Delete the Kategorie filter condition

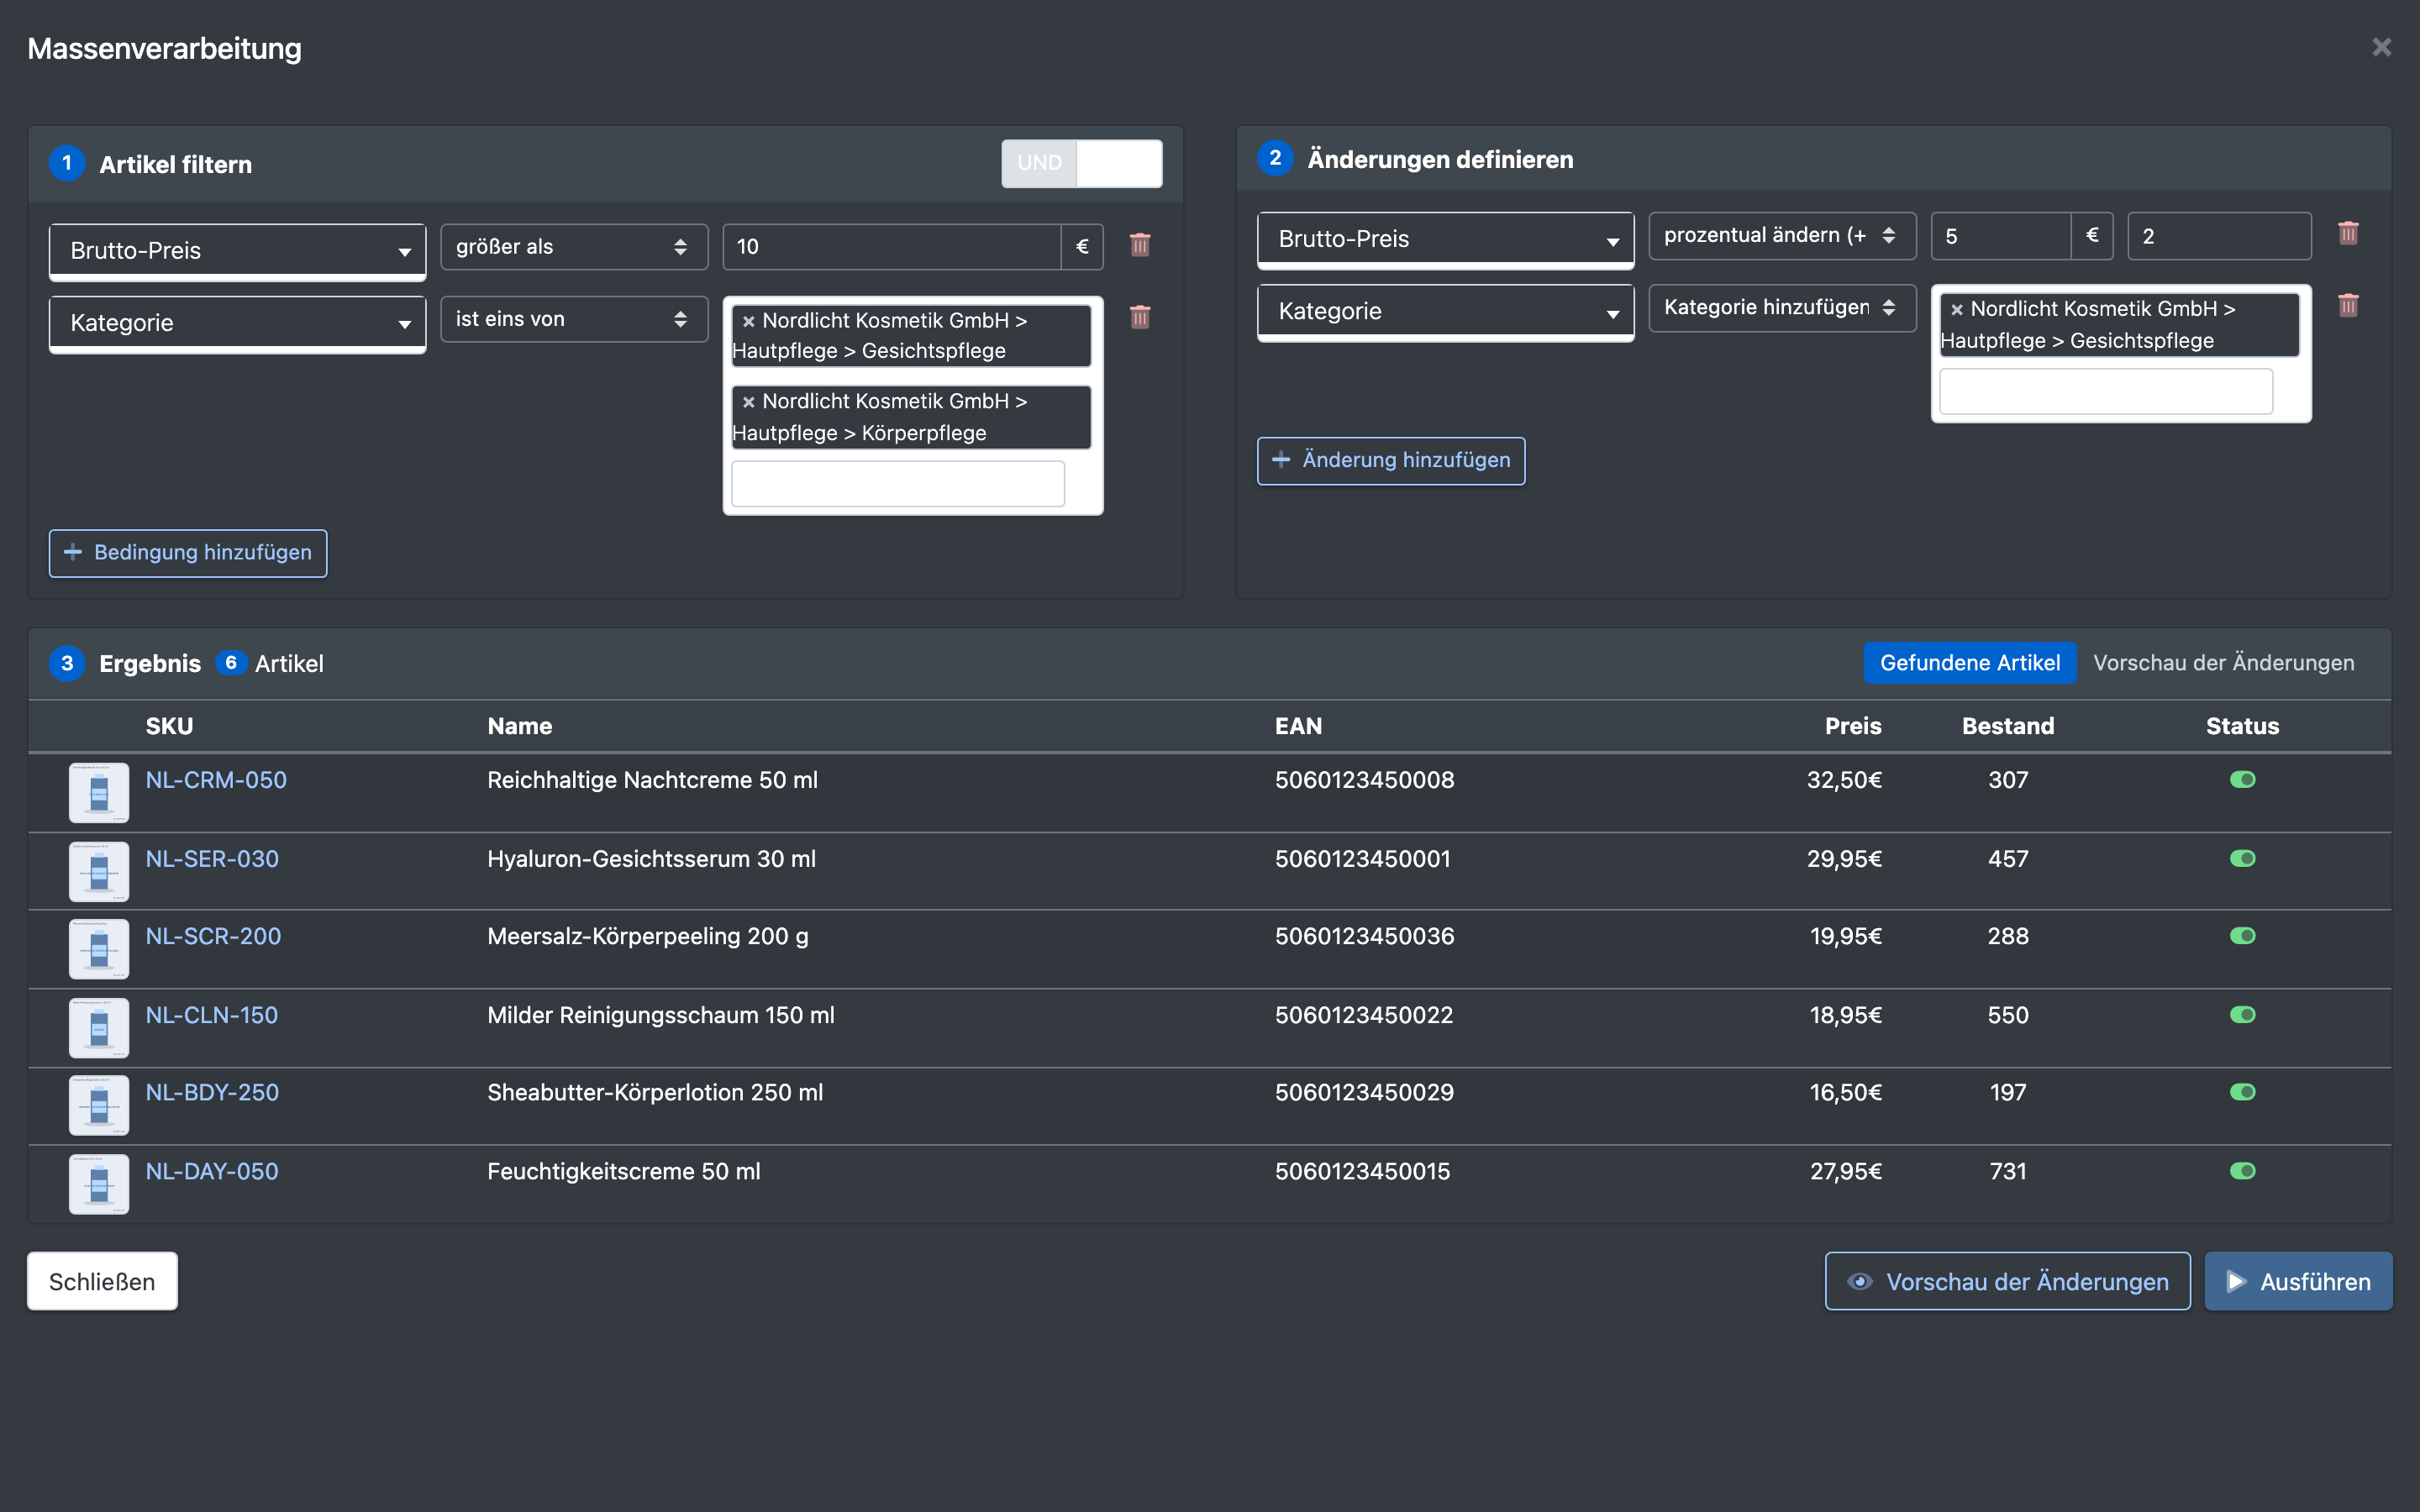(1140, 317)
